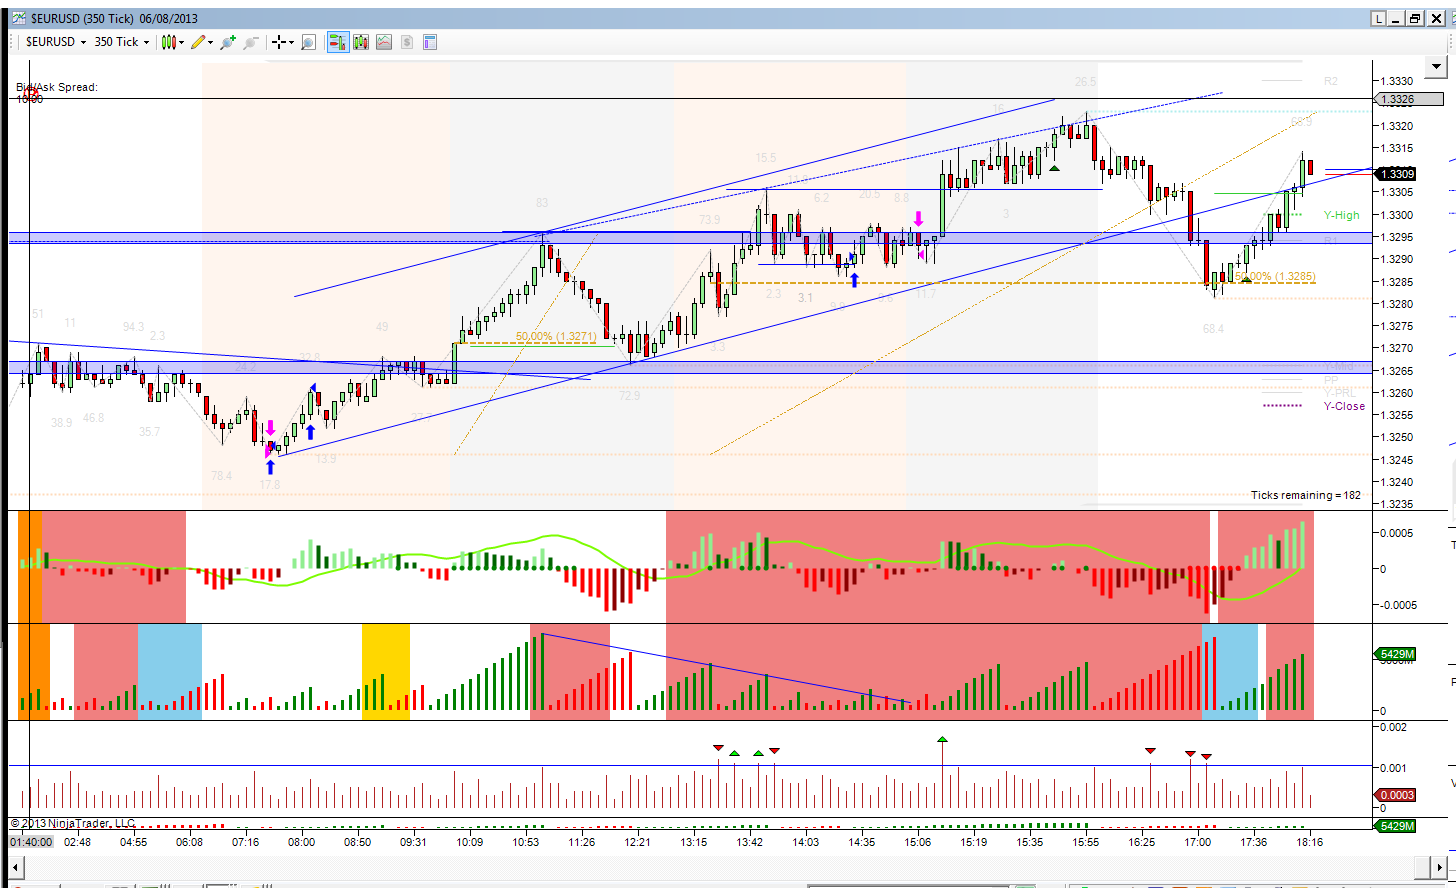
Task: Click the chart window icon in title bar
Action: (x=19, y=18)
